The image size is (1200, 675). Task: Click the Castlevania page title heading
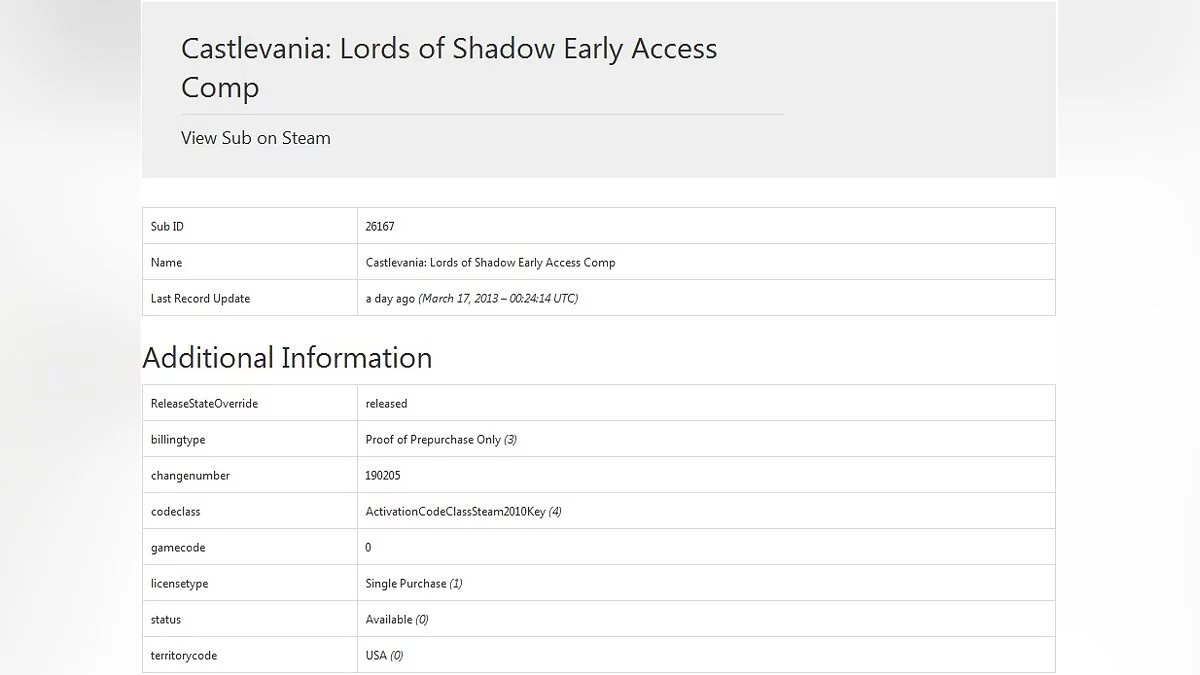[x=449, y=67]
